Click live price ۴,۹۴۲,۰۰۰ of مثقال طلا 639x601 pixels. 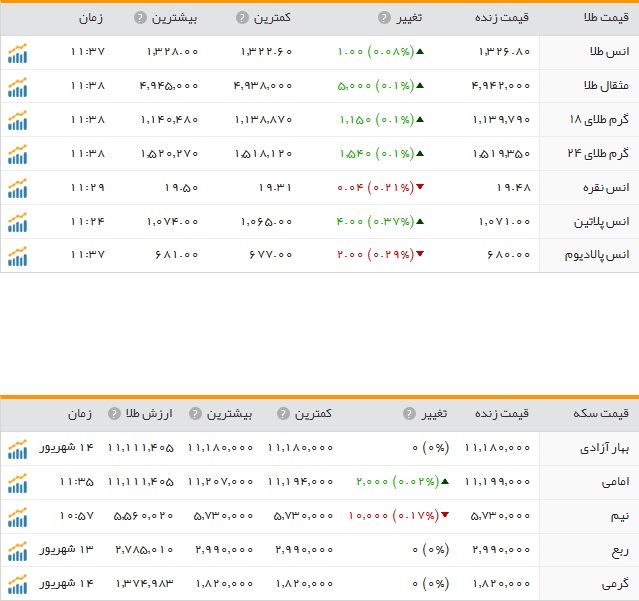[x=501, y=86]
